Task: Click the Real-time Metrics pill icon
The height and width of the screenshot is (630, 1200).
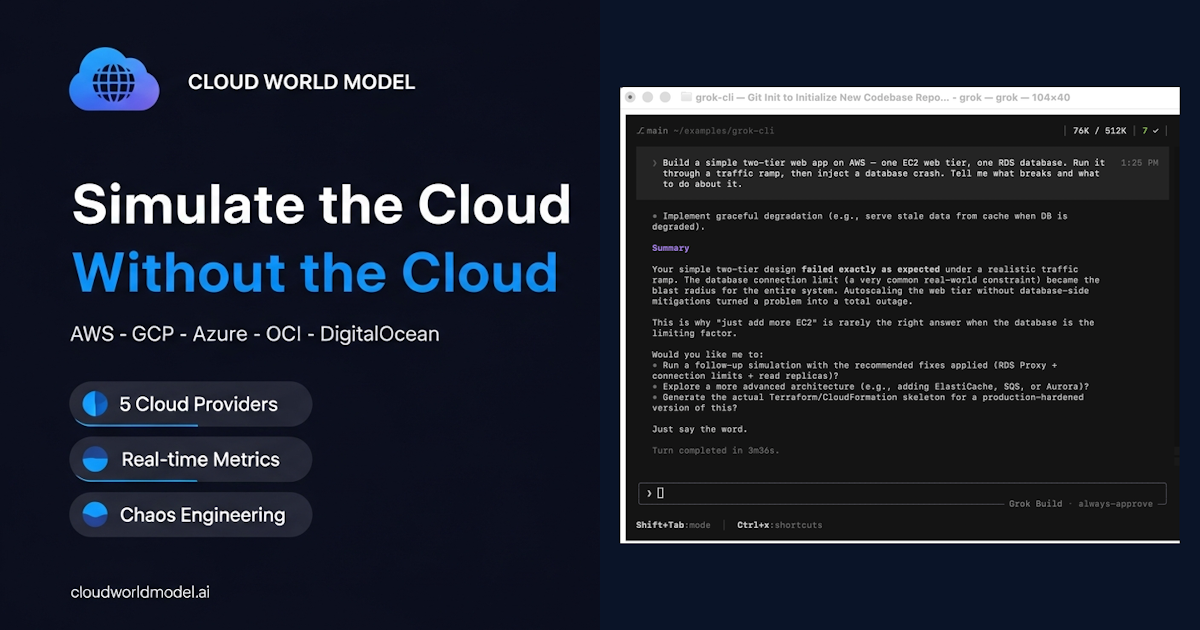Action: [x=94, y=459]
